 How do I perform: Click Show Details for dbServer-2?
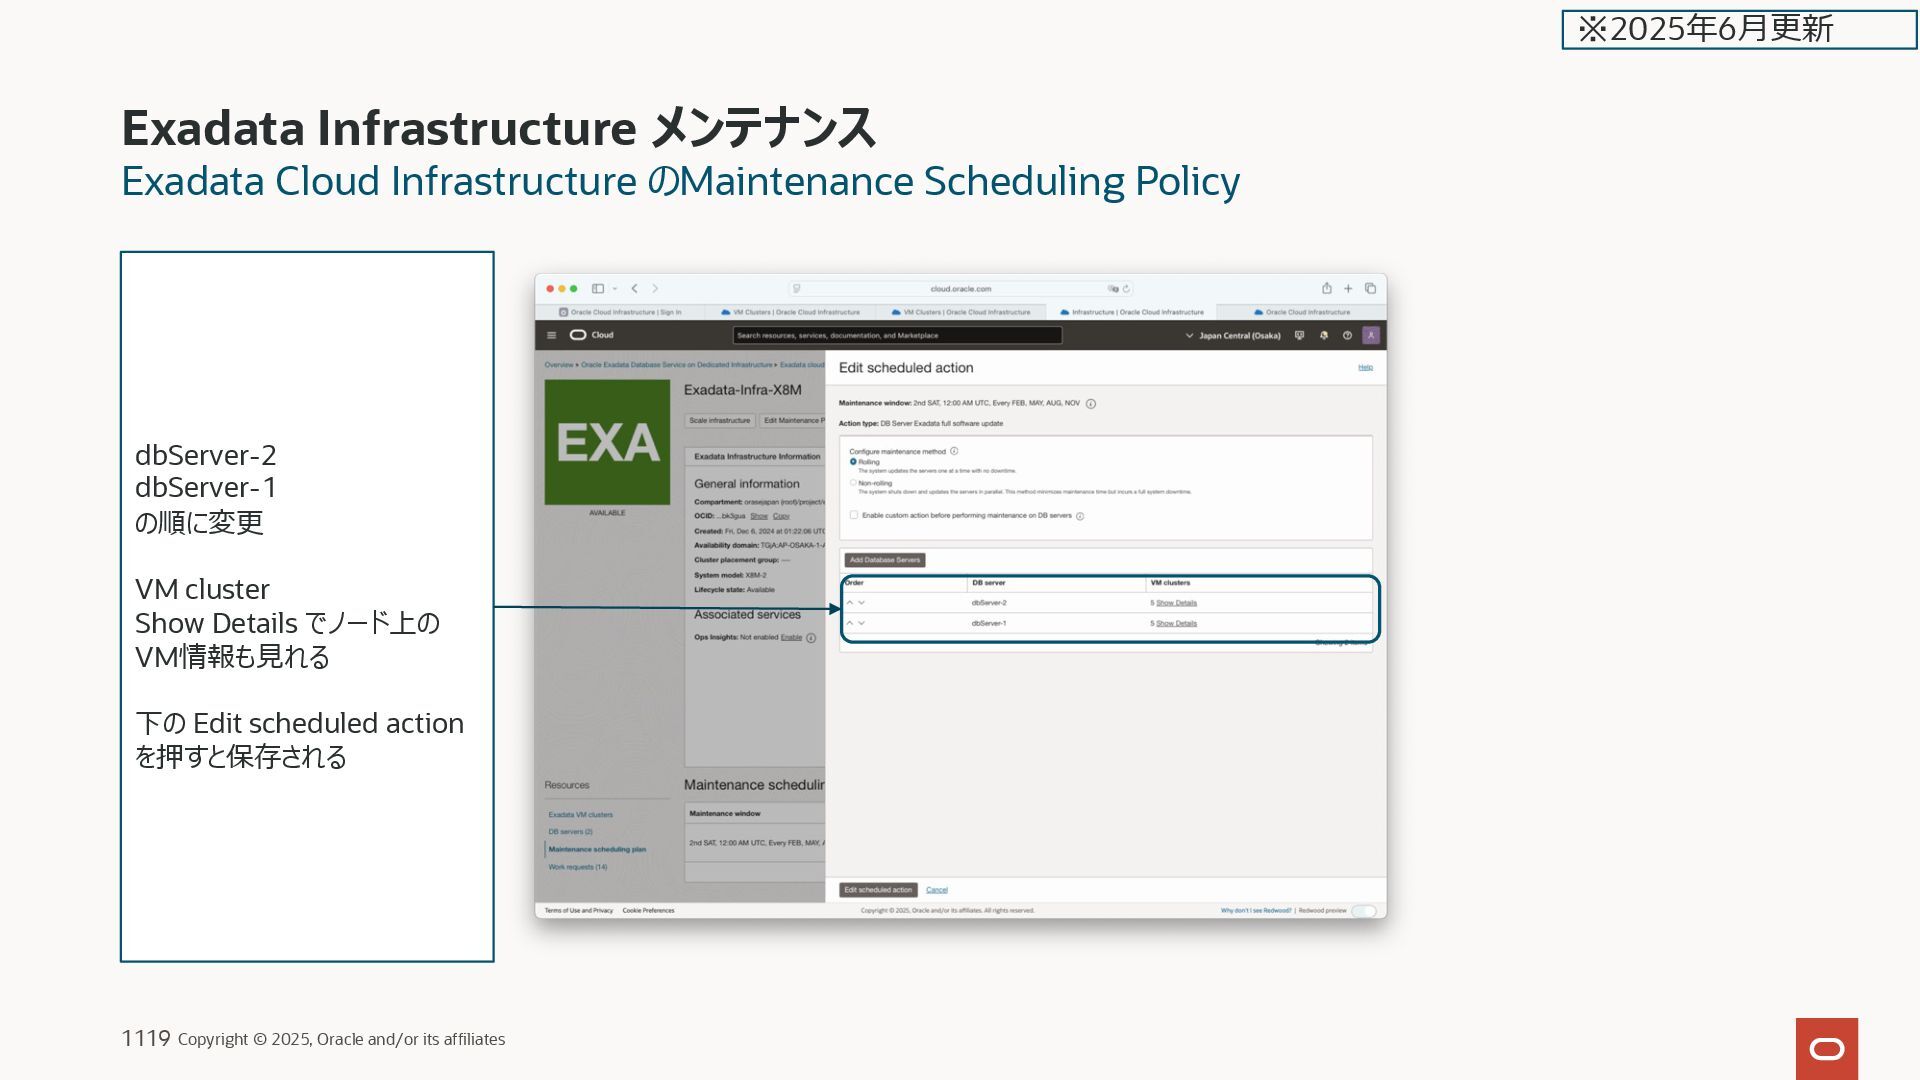pos(1176,603)
